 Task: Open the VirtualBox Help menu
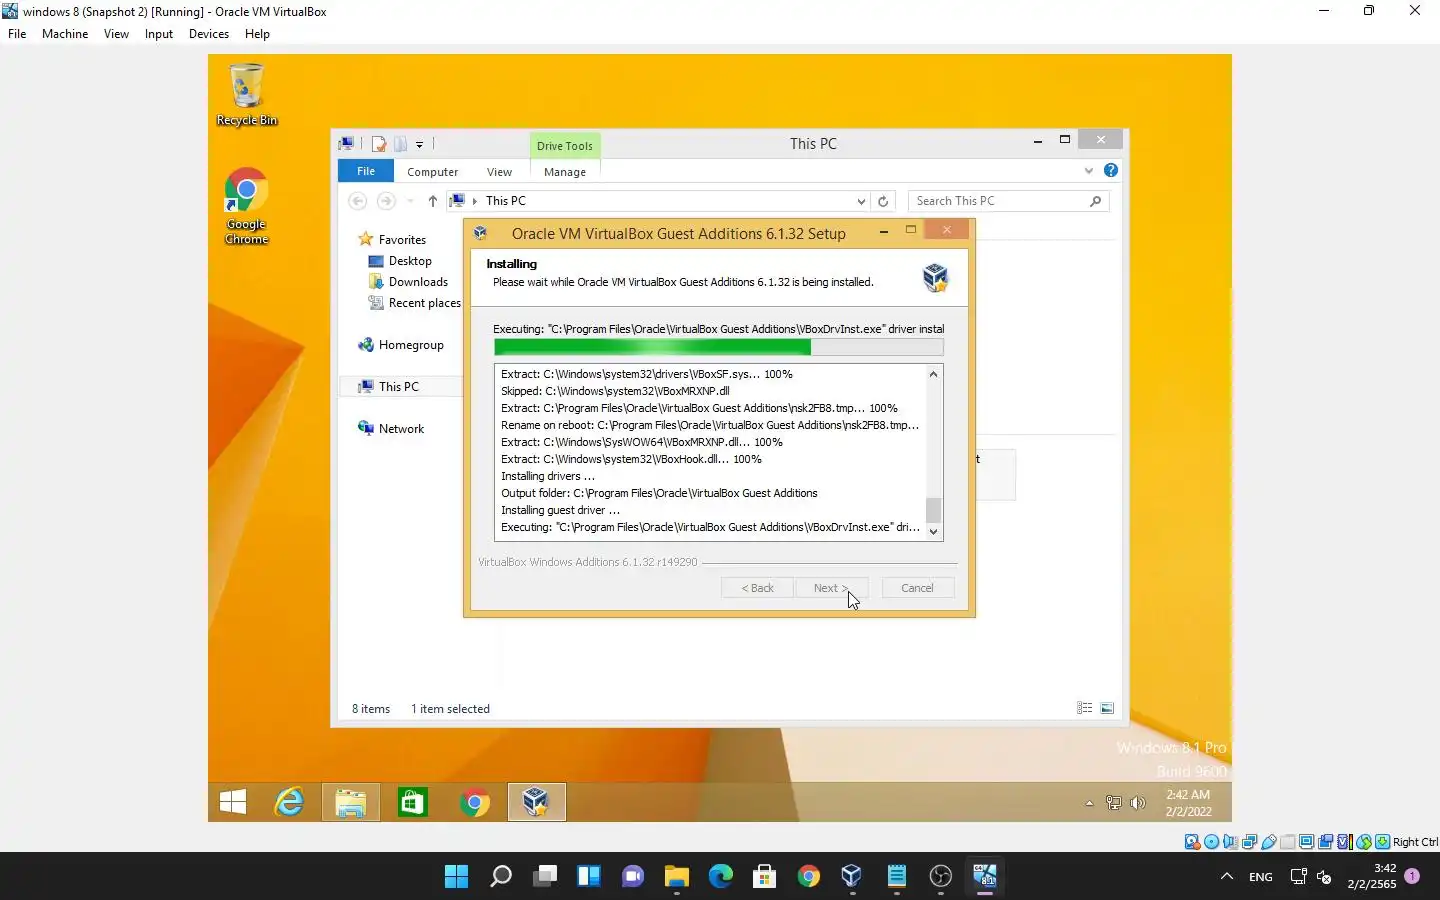[x=257, y=34]
